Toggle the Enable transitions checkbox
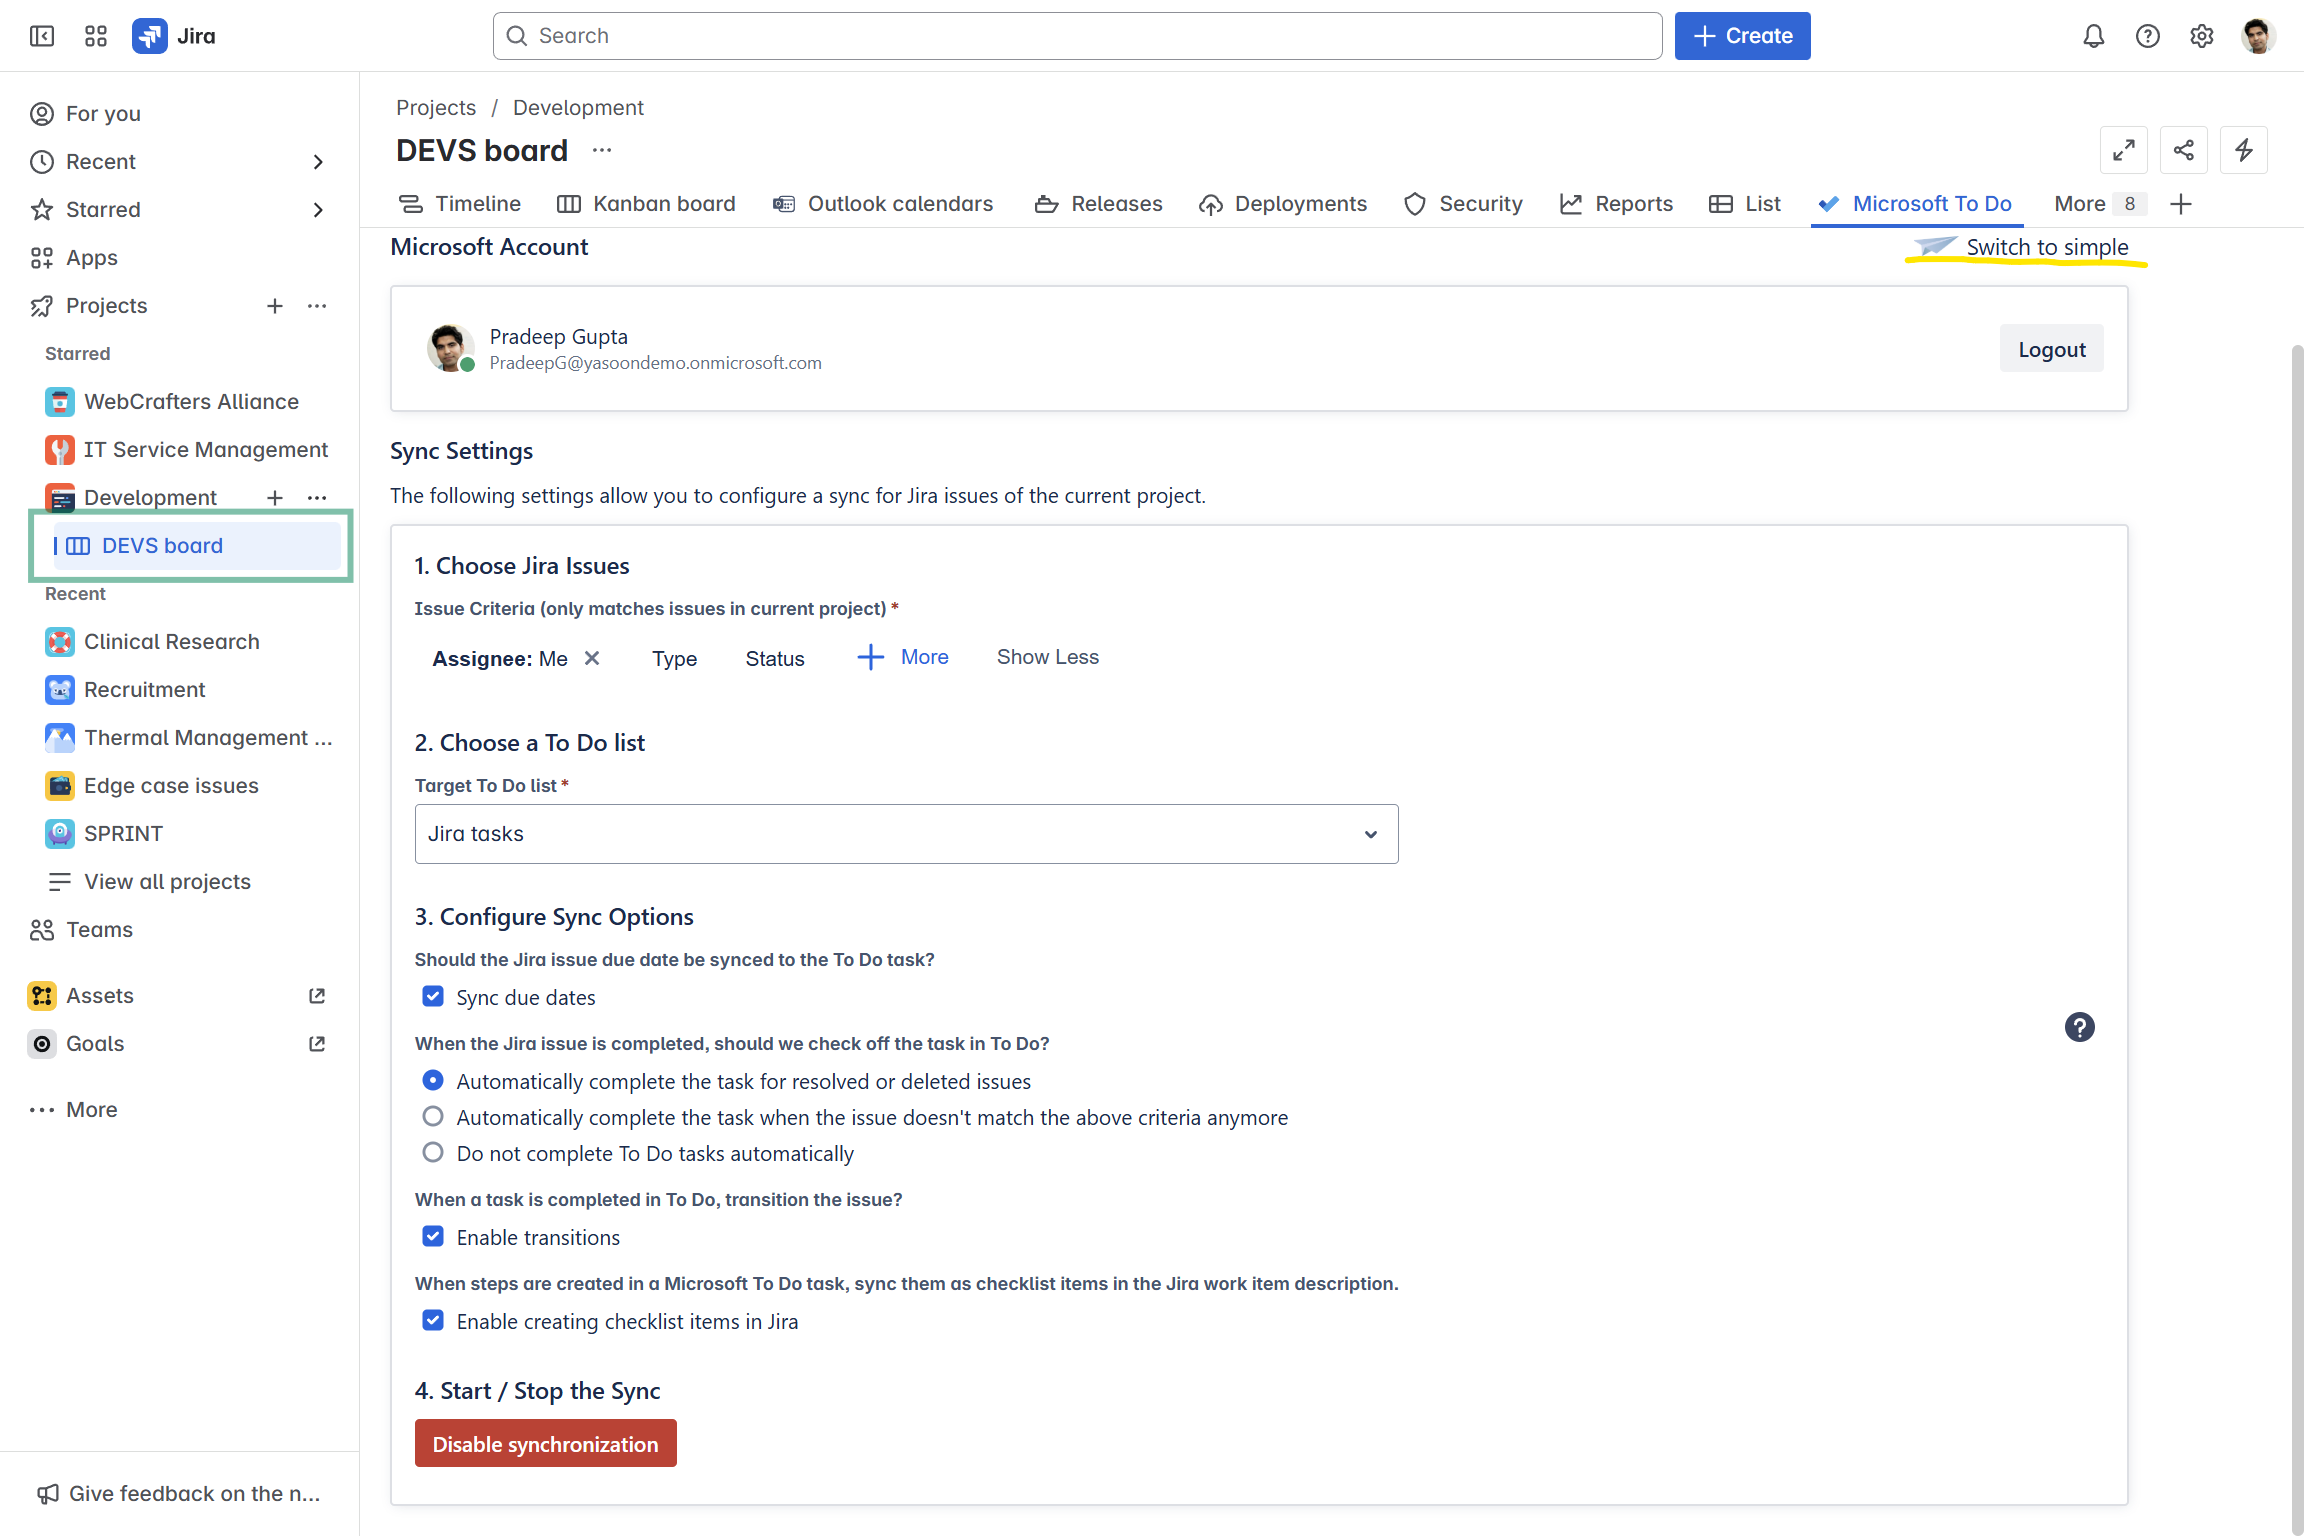 click(433, 1236)
